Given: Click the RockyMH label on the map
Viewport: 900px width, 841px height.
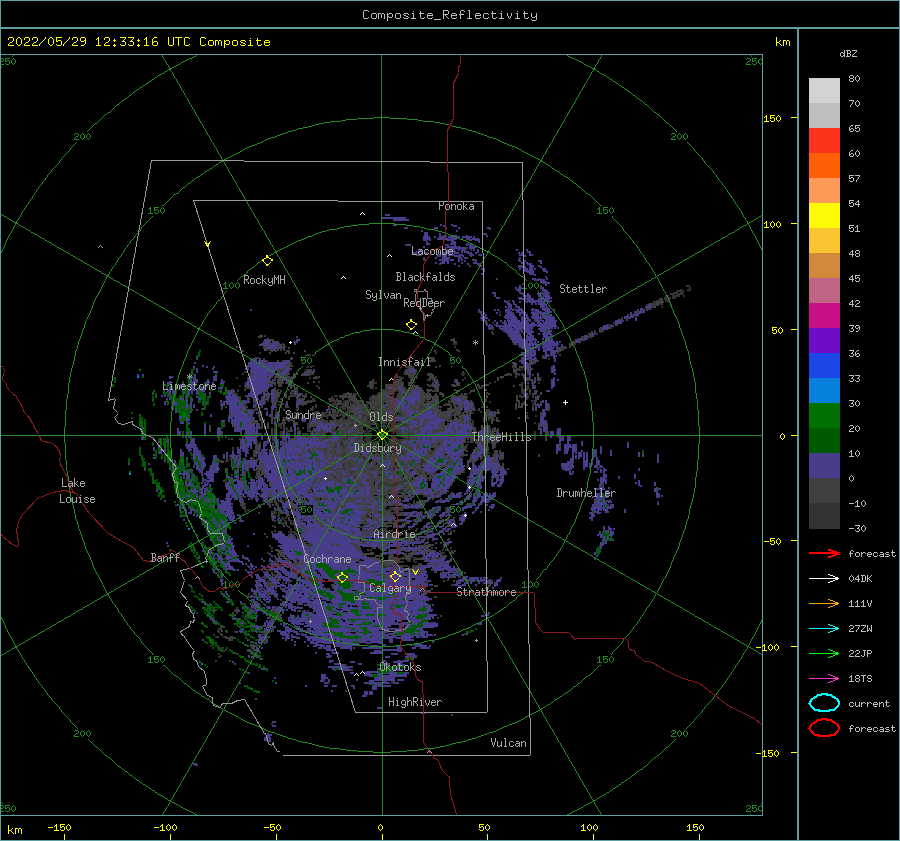Looking at the screenshot, I should pyautogui.click(x=264, y=280).
